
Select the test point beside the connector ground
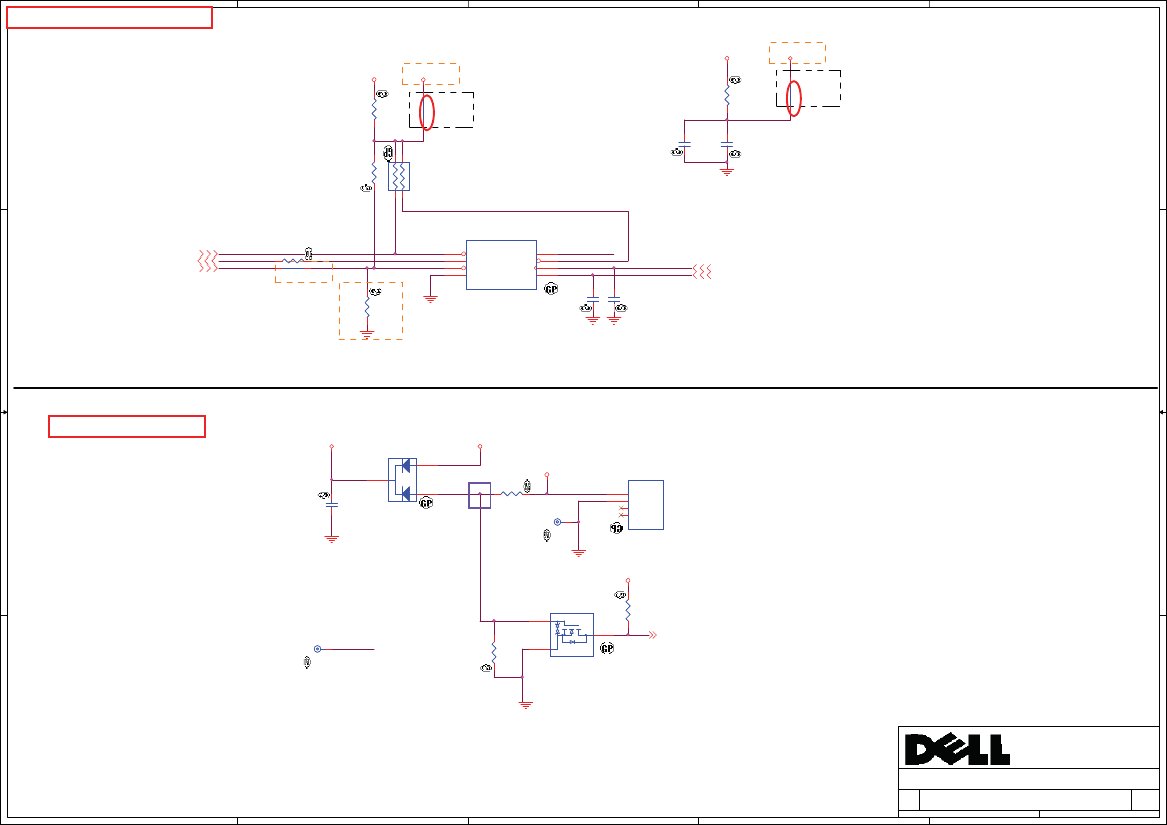[557, 522]
